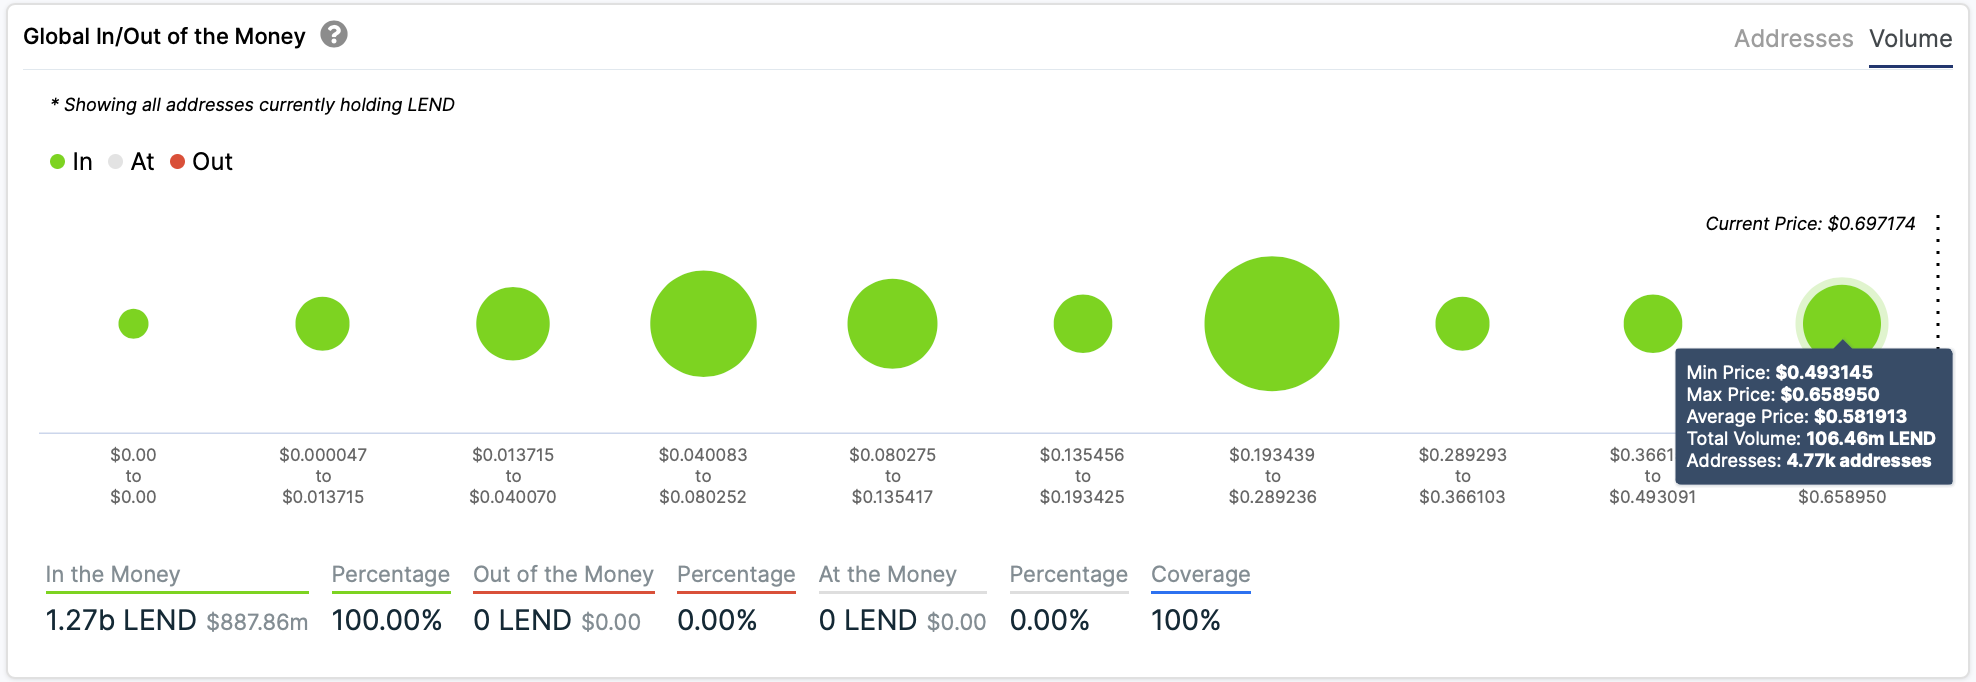The image size is (1976, 682).
Task: Select the largest bubble at $0.193439 range
Action: (1271, 324)
